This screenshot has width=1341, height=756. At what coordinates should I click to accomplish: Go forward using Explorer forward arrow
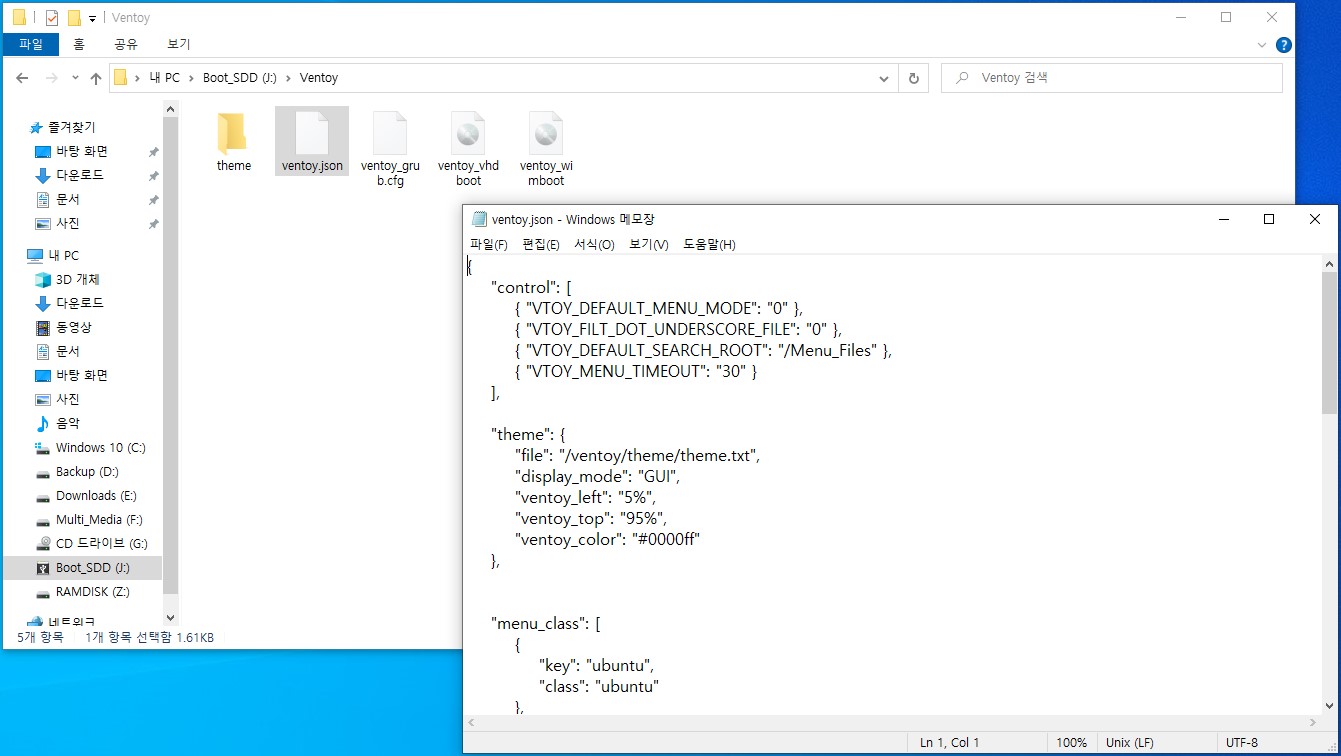tap(52, 78)
